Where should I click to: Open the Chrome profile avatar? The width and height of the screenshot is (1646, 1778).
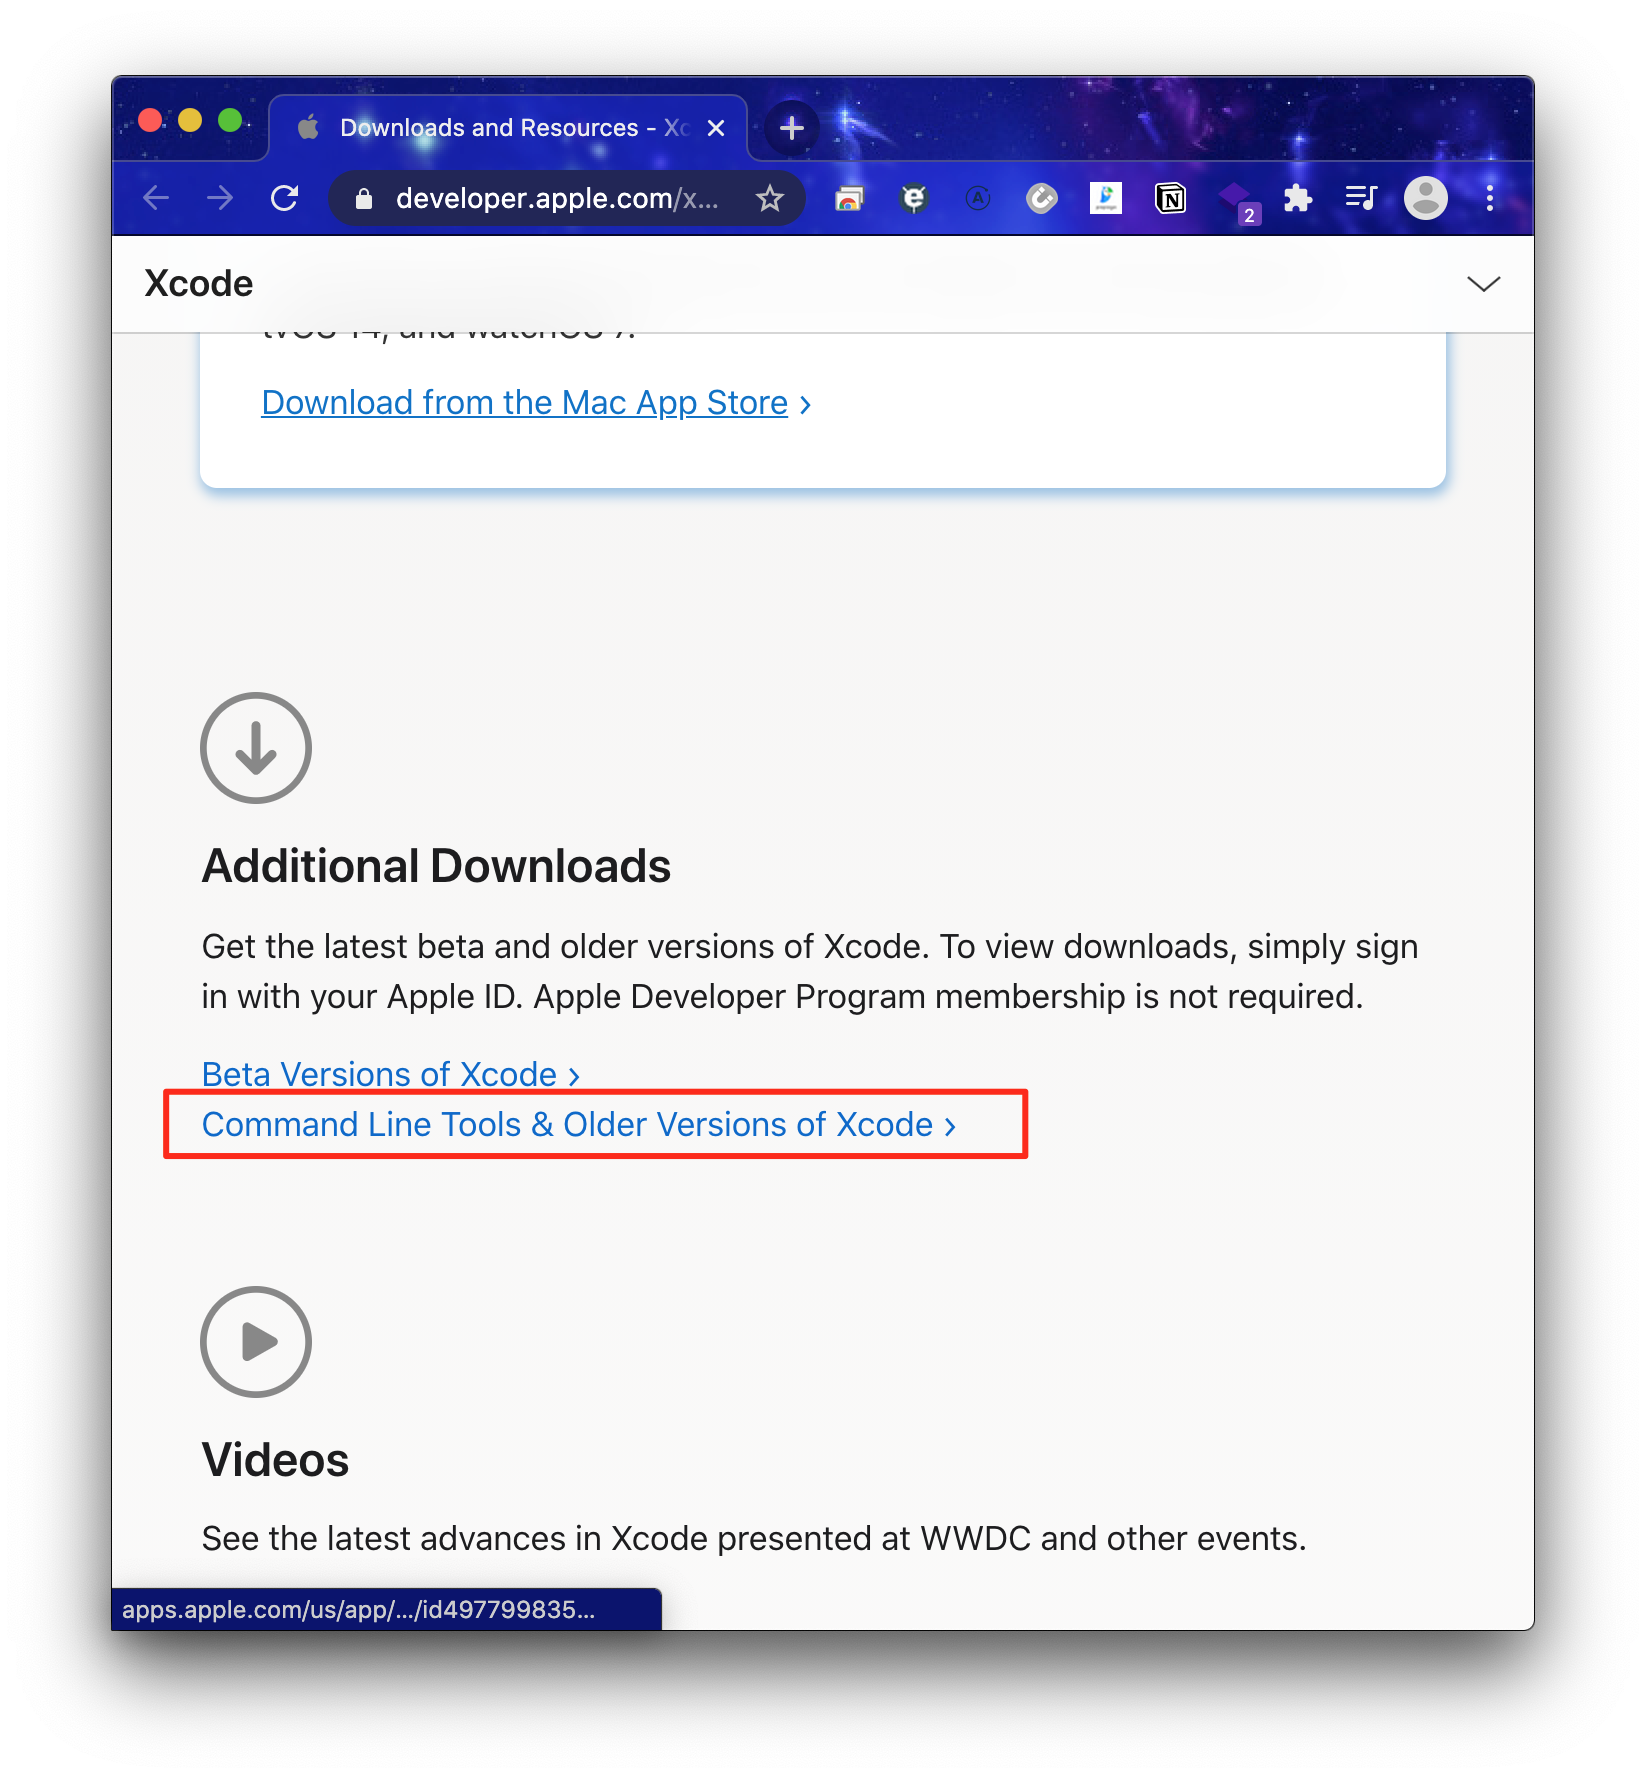click(1425, 198)
